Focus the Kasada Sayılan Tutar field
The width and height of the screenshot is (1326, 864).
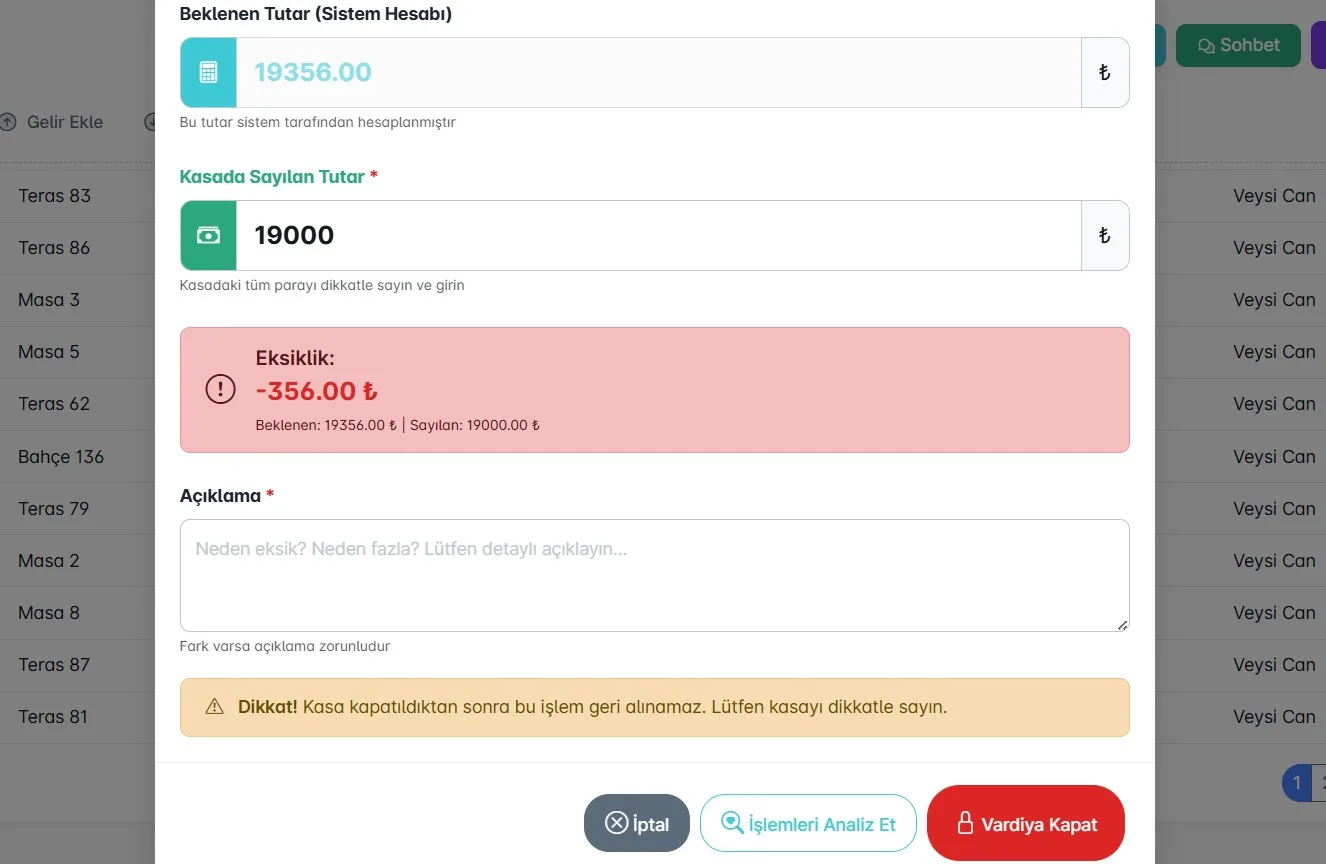pos(658,235)
